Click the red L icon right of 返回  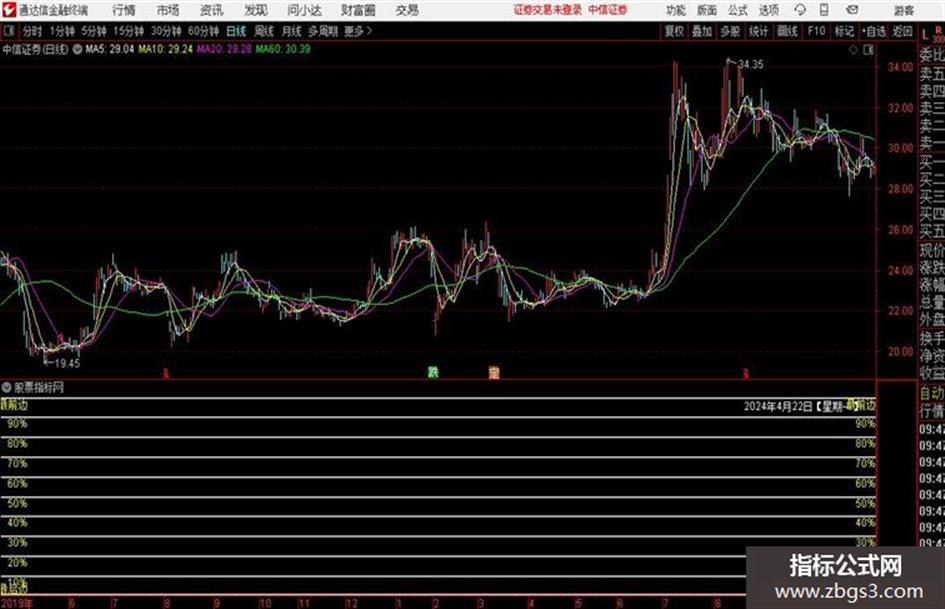click(926, 36)
